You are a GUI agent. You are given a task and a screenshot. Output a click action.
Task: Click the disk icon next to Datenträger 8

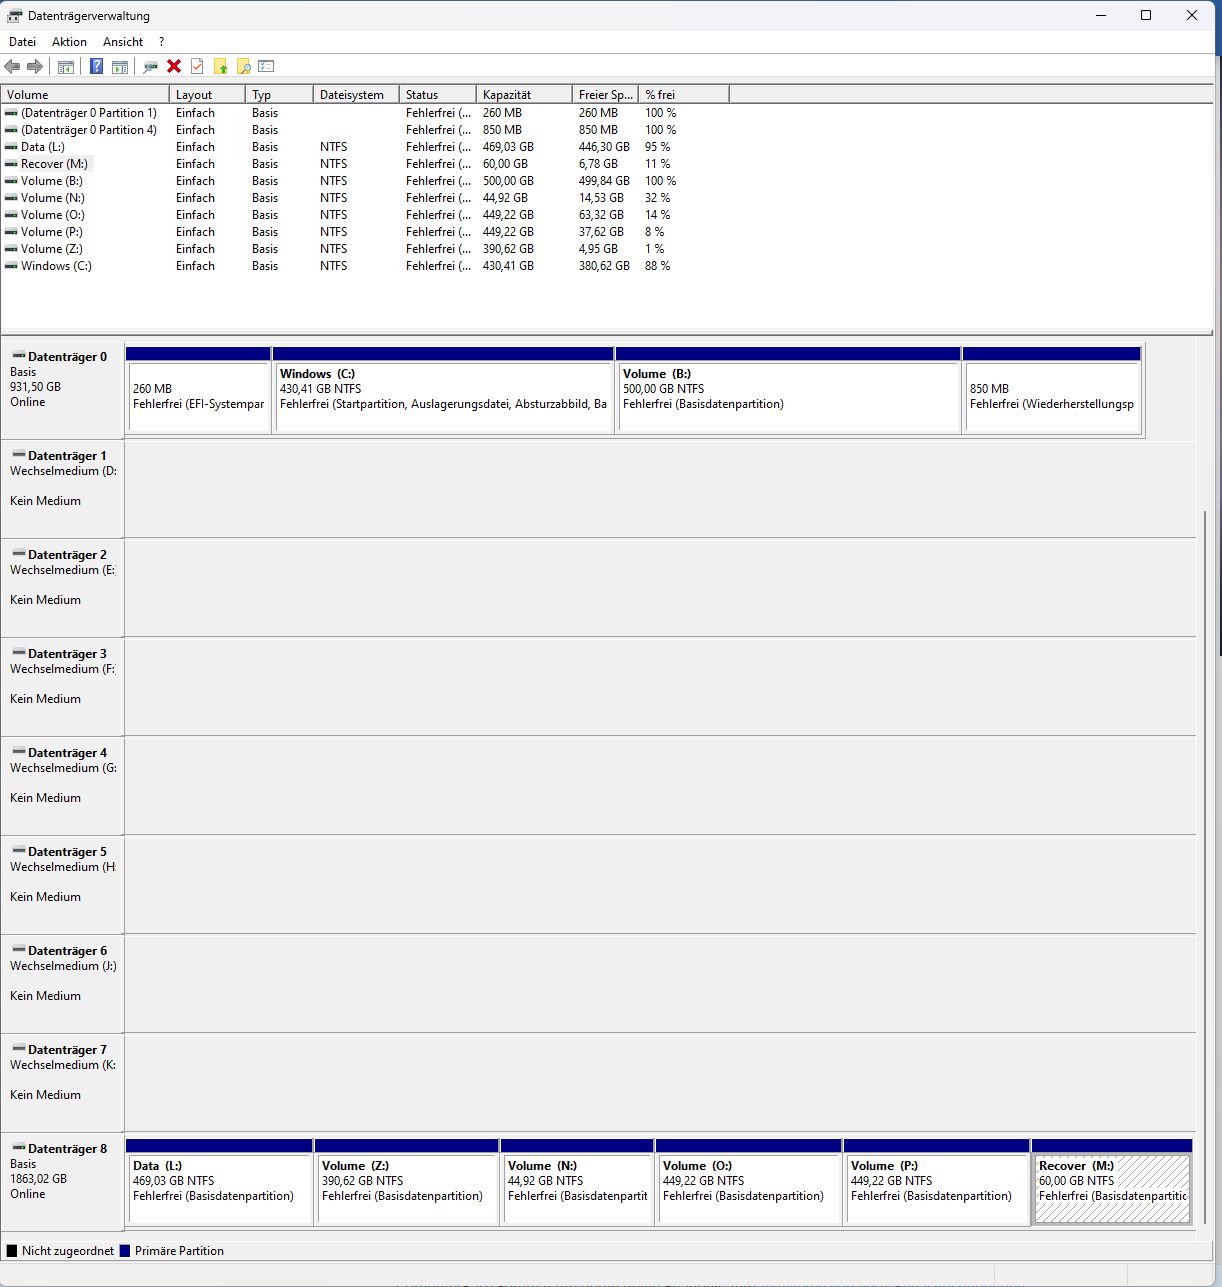pyautogui.click(x=18, y=1148)
